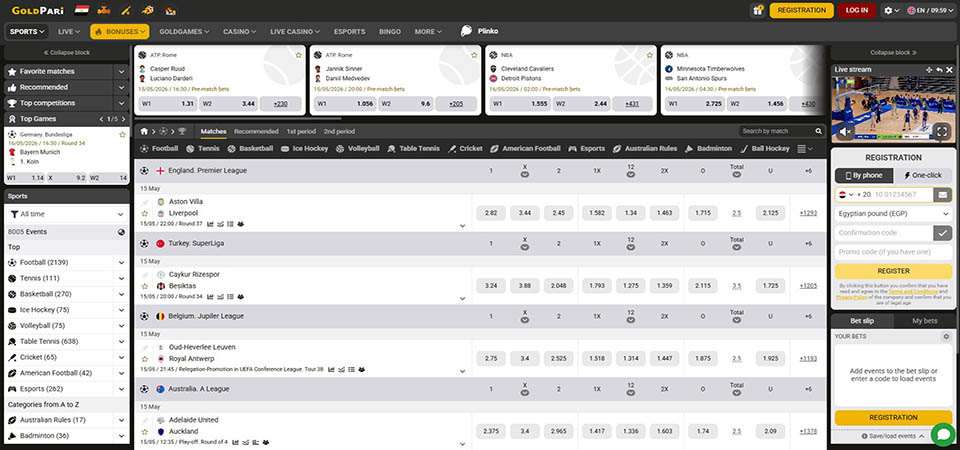Expand the Aston Villa vs Liverpool match row
The width and height of the screenshot is (960, 450).
[462, 226]
